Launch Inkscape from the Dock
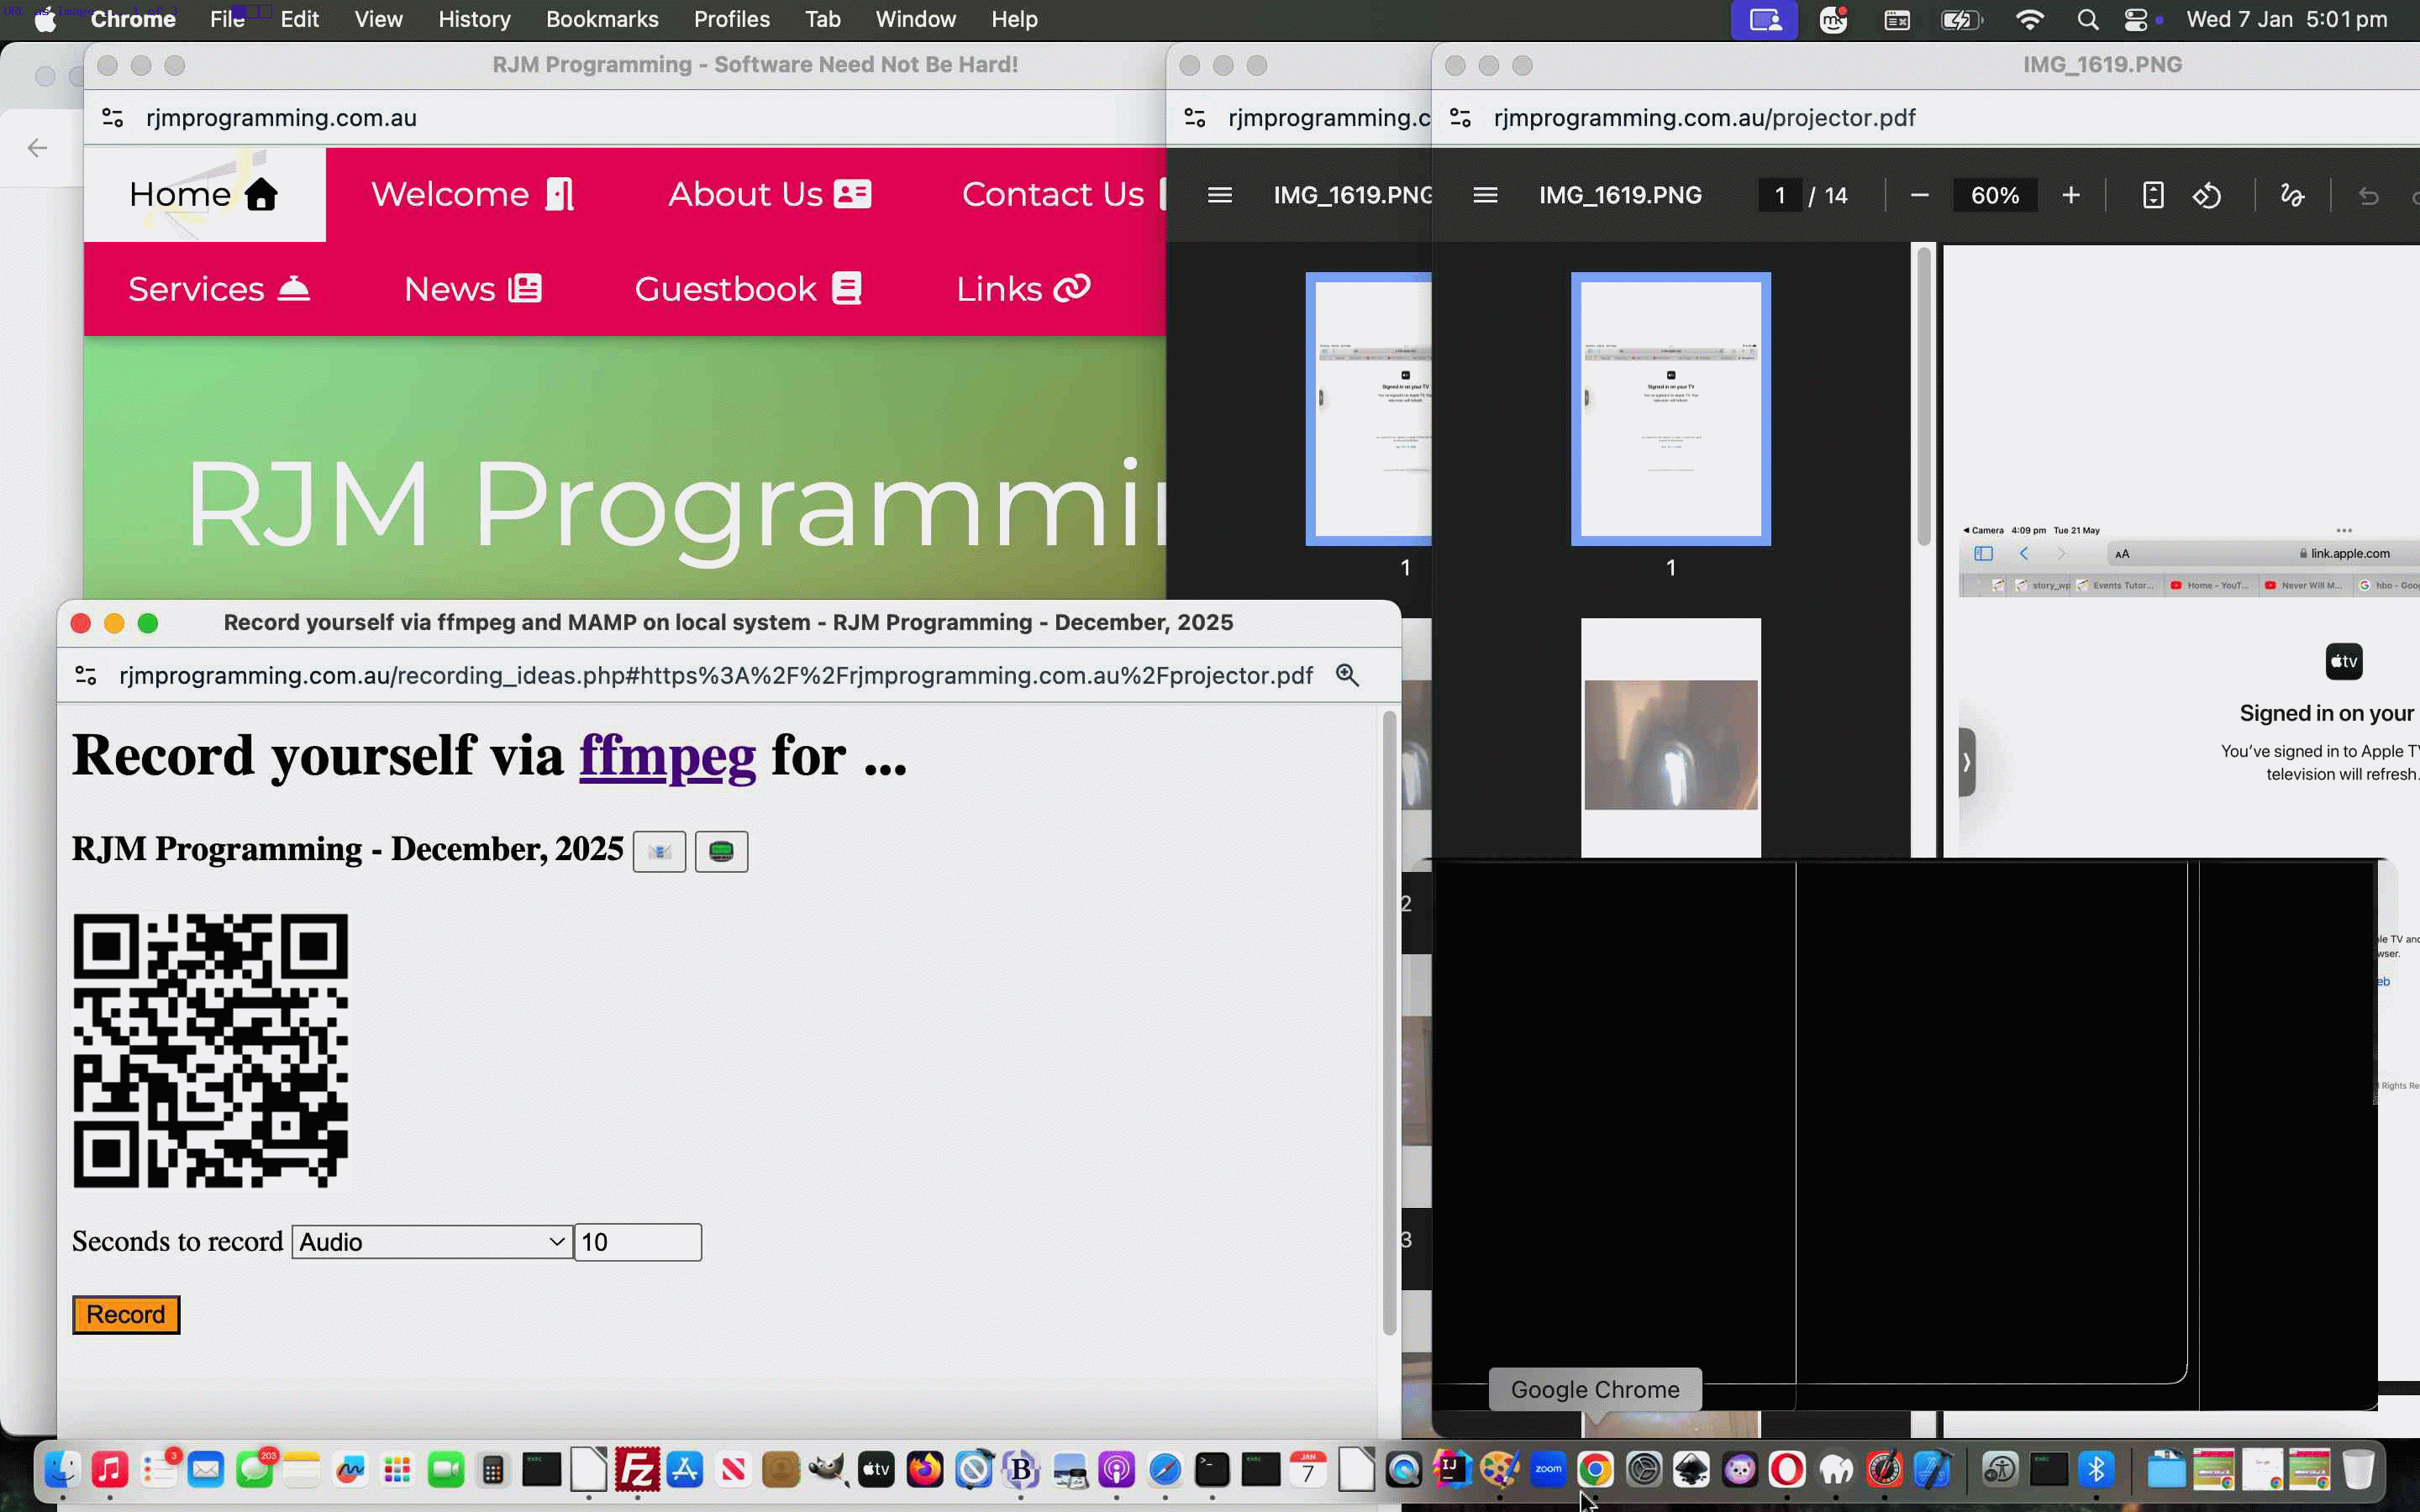The image size is (2420, 1512). pyautogui.click(x=1692, y=1470)
